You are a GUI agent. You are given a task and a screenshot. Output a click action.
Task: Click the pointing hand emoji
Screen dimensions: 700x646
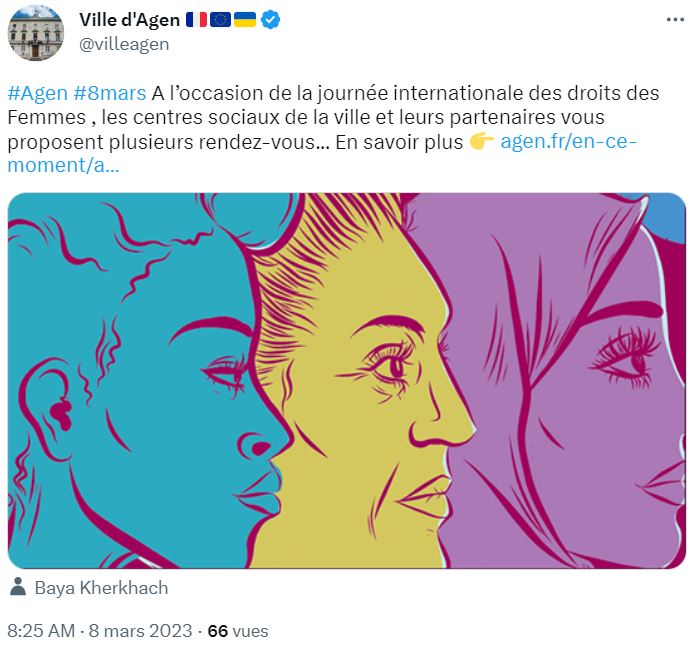point(481,142)
